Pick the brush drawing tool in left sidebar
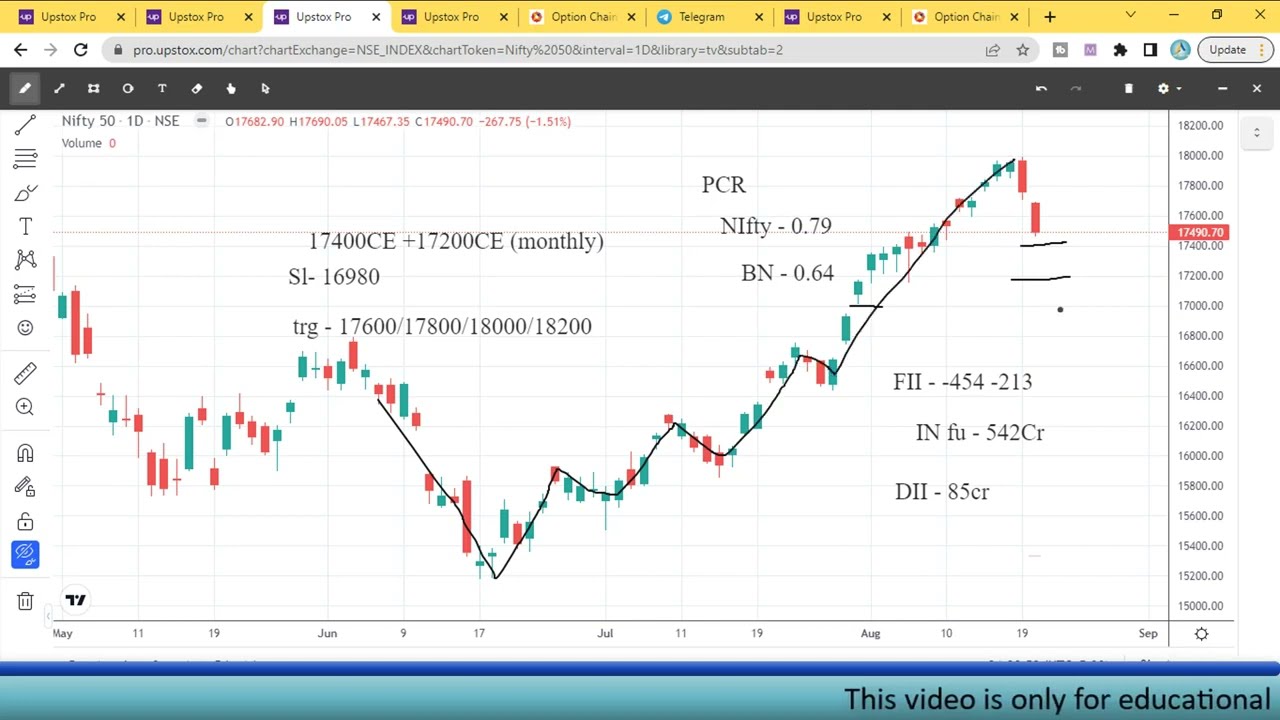The width and height of the screenshot is (1280, 720). tap(25, 192)
